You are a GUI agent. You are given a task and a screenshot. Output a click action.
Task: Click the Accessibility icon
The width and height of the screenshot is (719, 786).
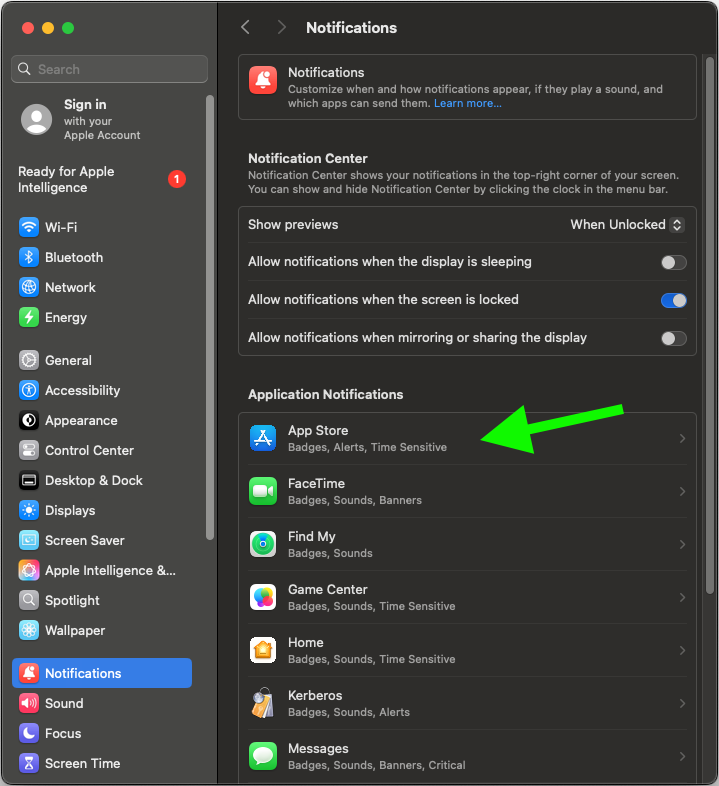[29, 390]
